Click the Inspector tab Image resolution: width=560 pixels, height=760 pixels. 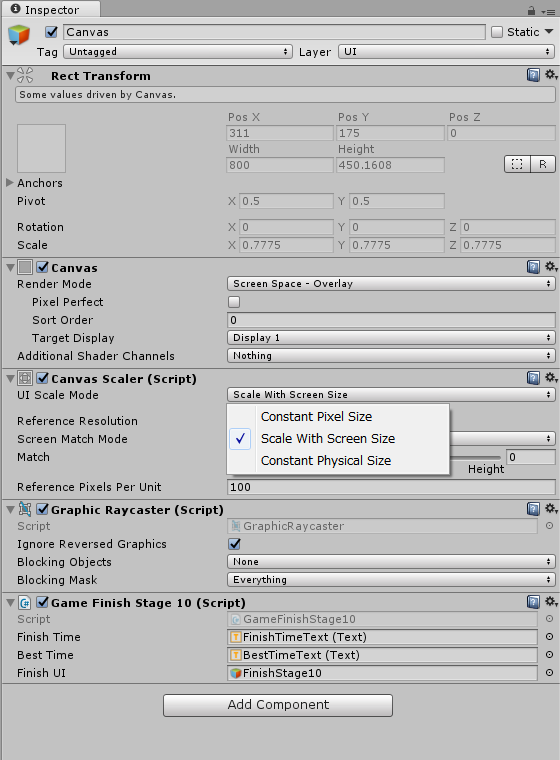tap(50, 9)
